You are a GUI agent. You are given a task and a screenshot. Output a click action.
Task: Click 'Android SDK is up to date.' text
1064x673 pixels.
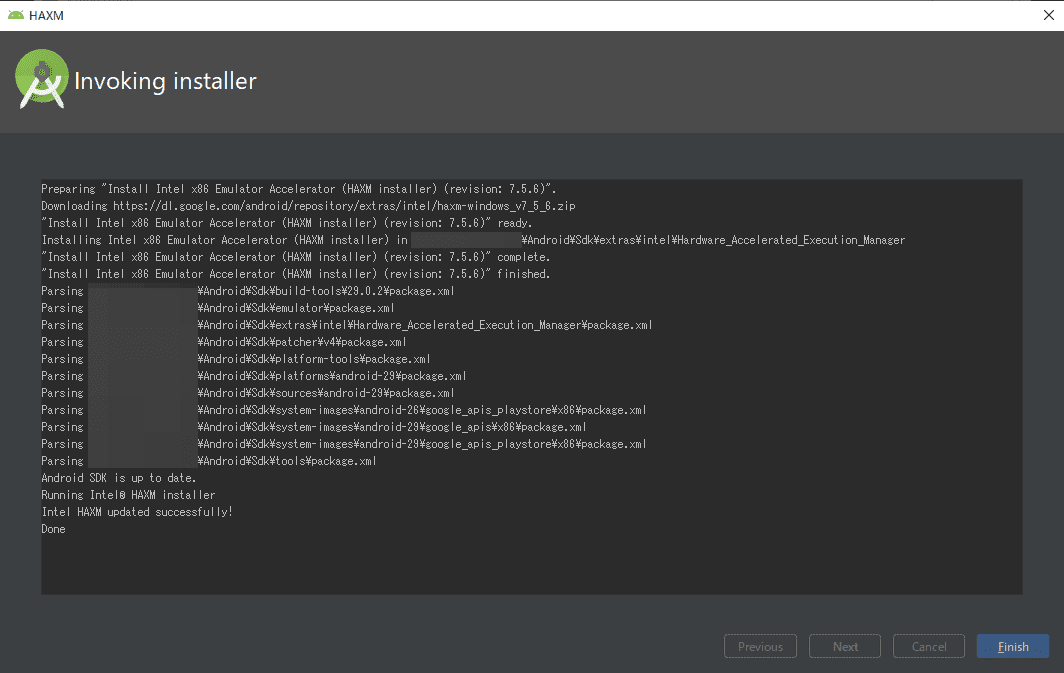coord(119,478)
